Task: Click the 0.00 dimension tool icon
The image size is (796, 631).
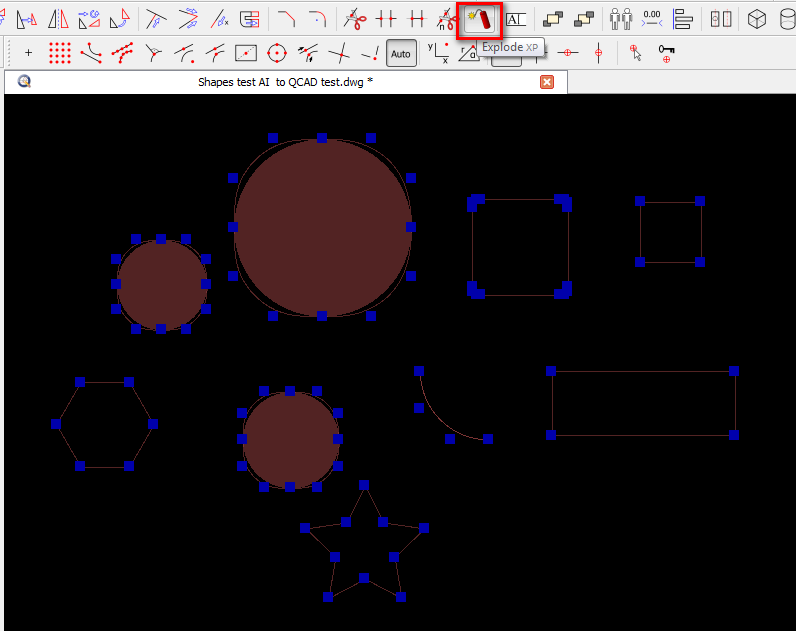Action: [x=652, y=19]
